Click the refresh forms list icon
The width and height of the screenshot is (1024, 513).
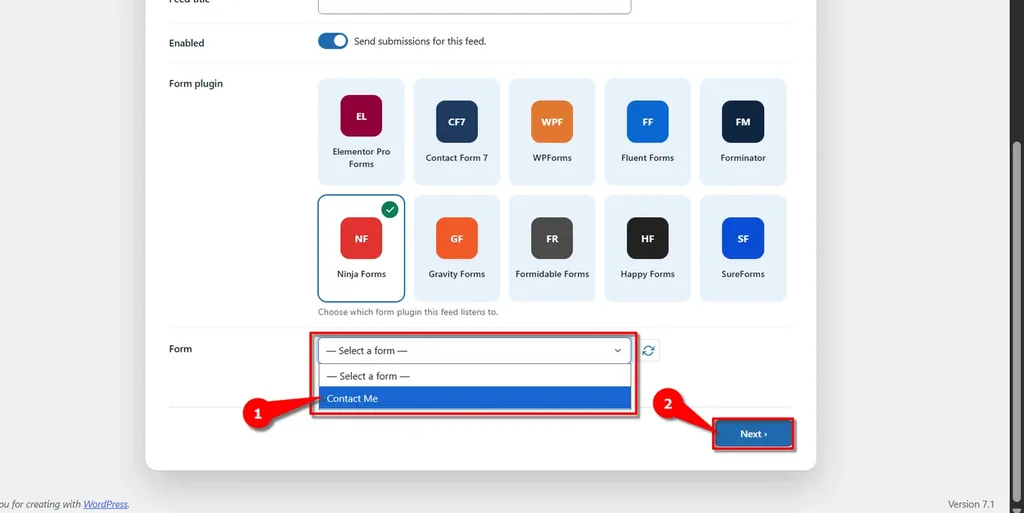click(x=648, y=350)
